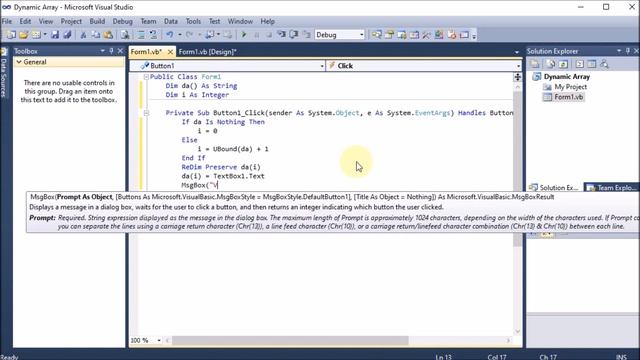Click the 'Dim i As Integer' declaration line

pos(197,95)
